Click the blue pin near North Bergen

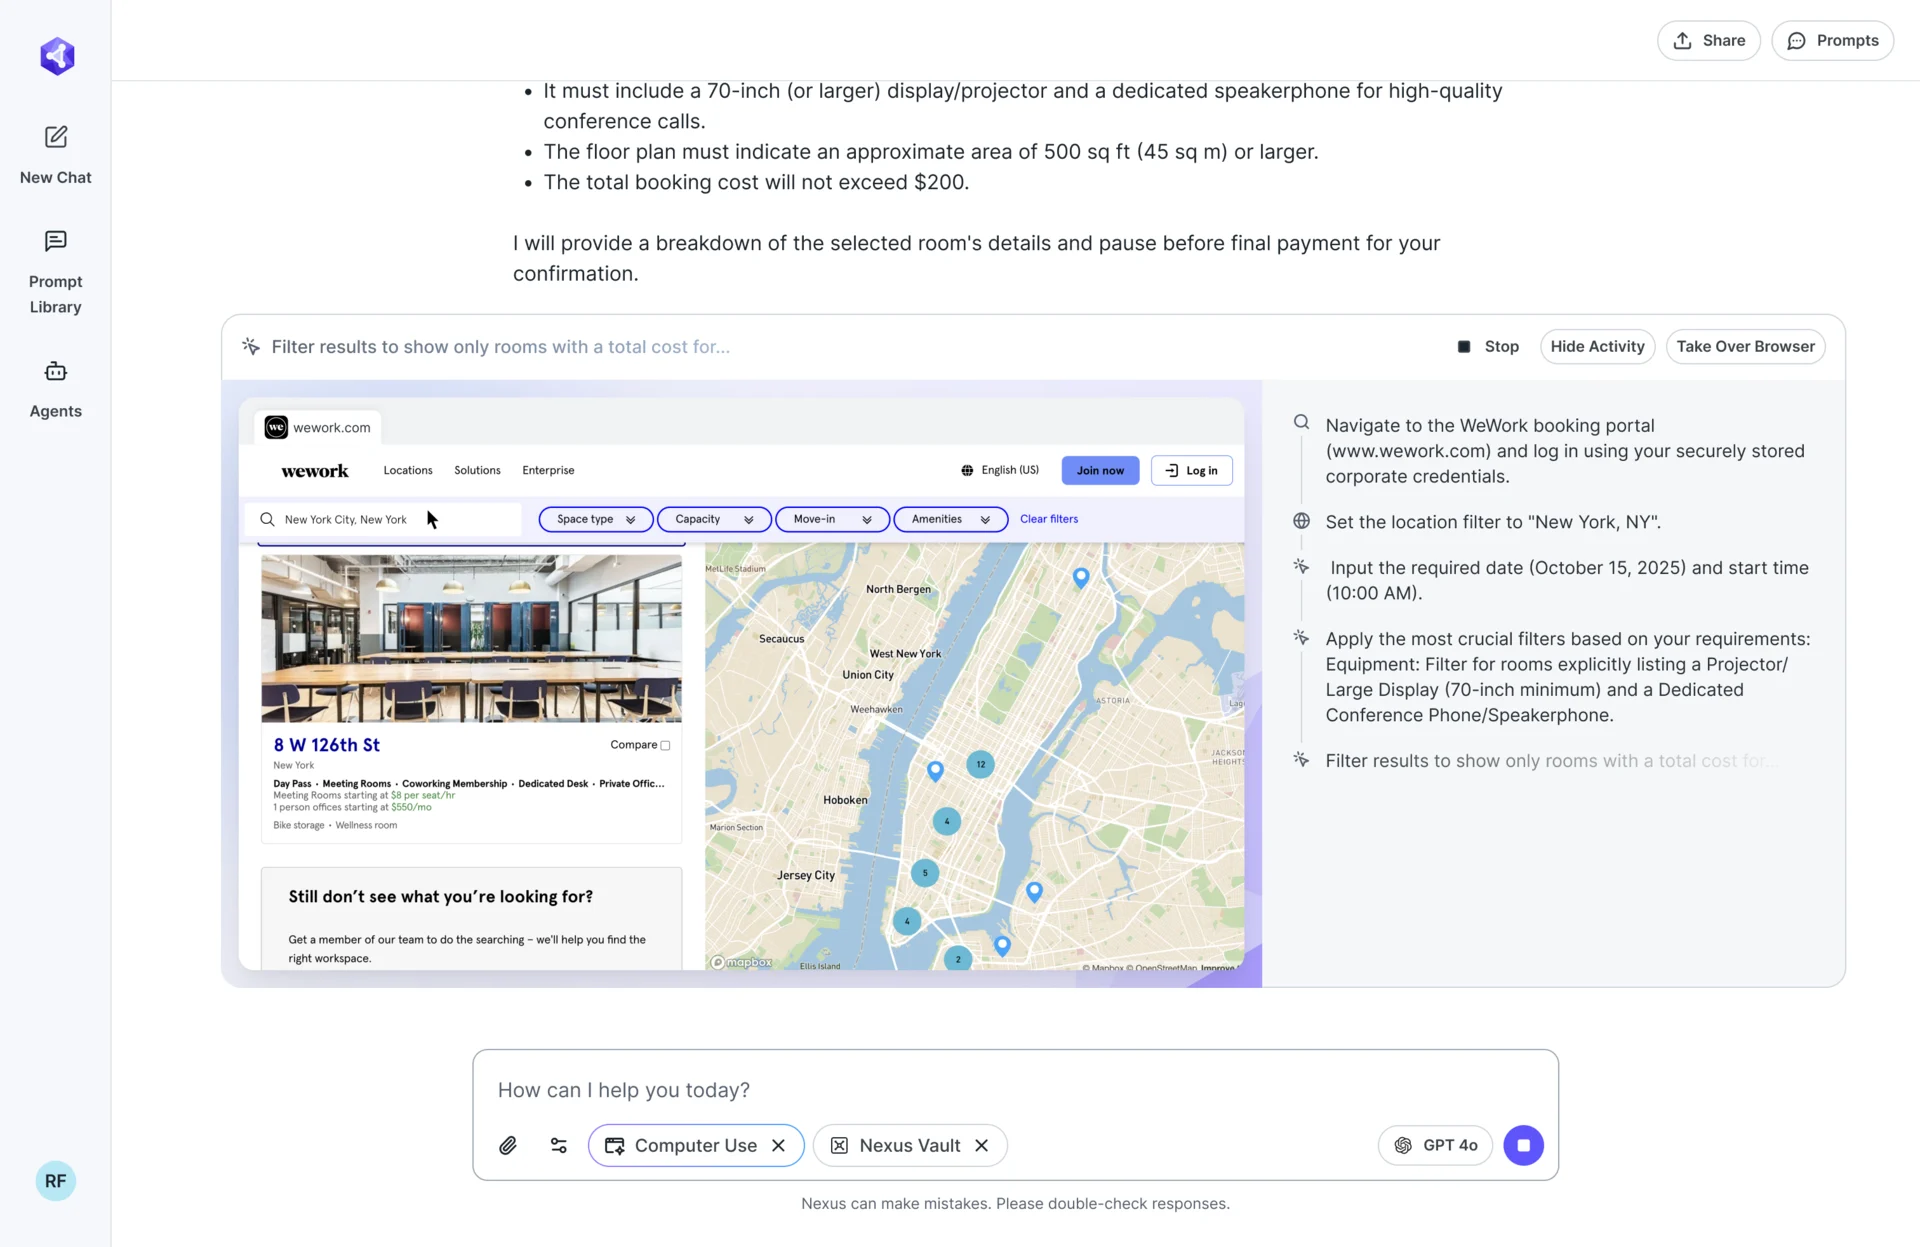pyautogui.click(x=1081, y=577)
